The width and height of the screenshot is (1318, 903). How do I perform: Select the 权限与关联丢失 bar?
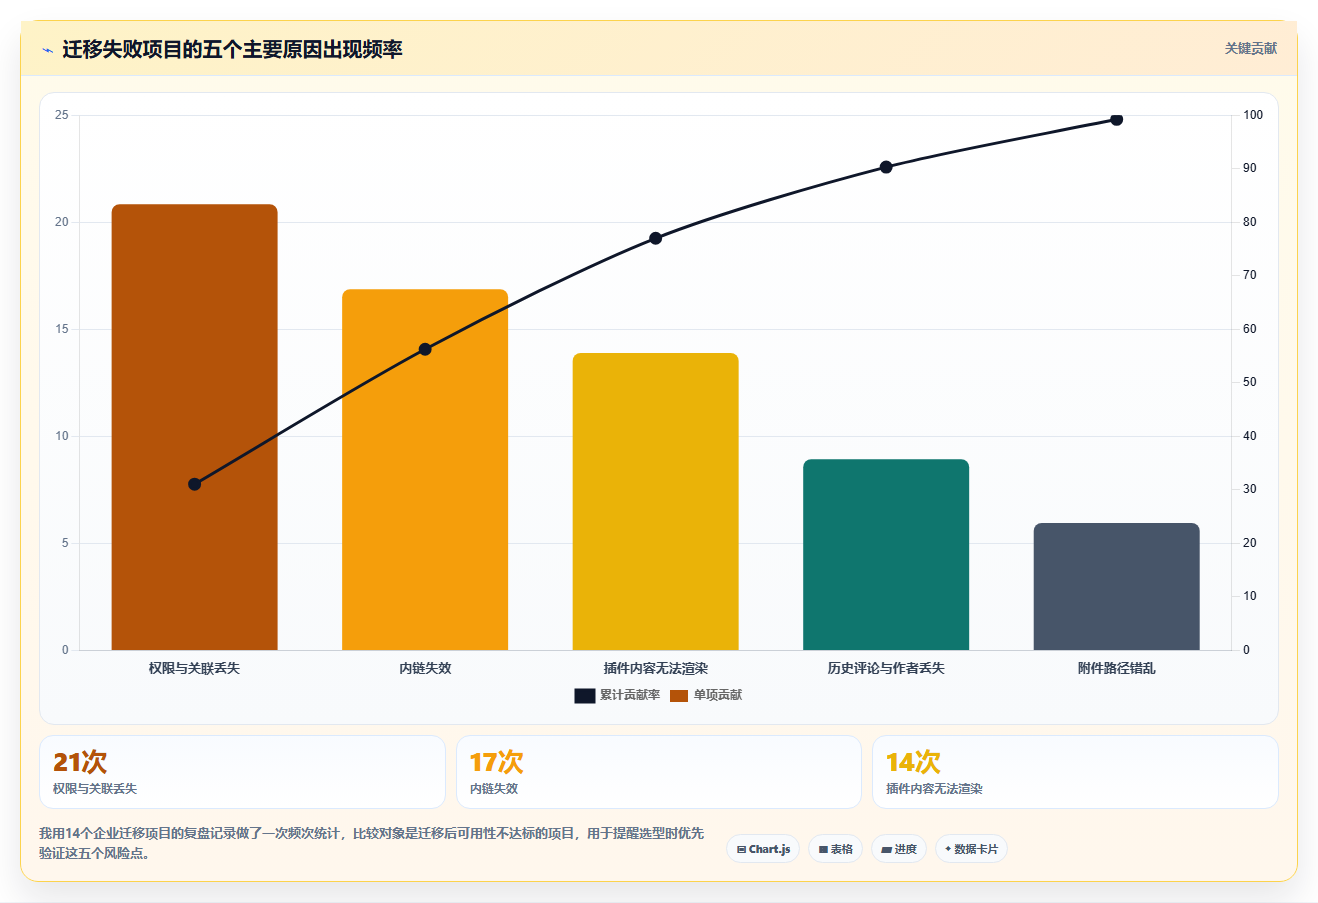click(x=194, y=427)
